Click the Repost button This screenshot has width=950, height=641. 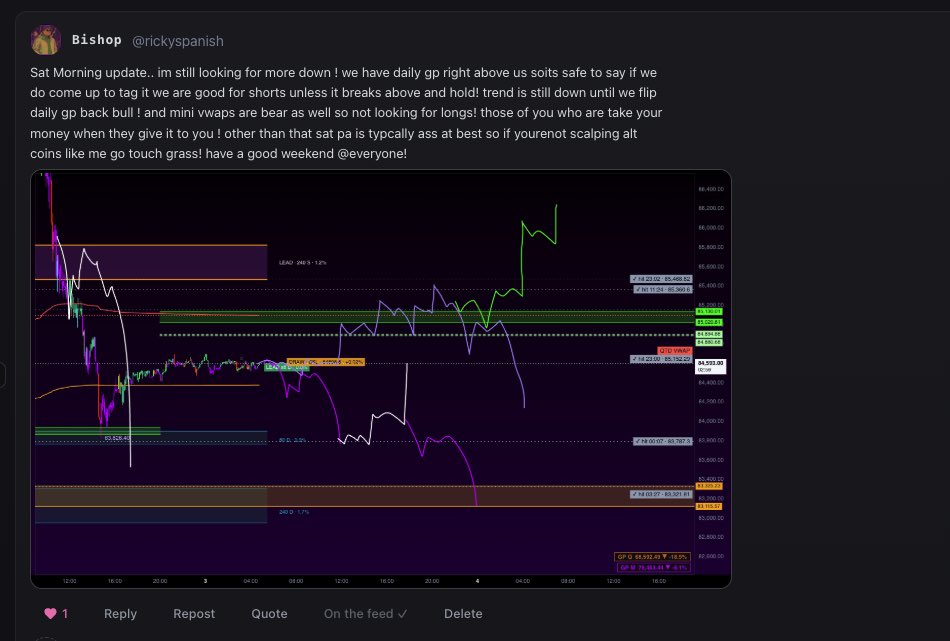coord(194,613)
